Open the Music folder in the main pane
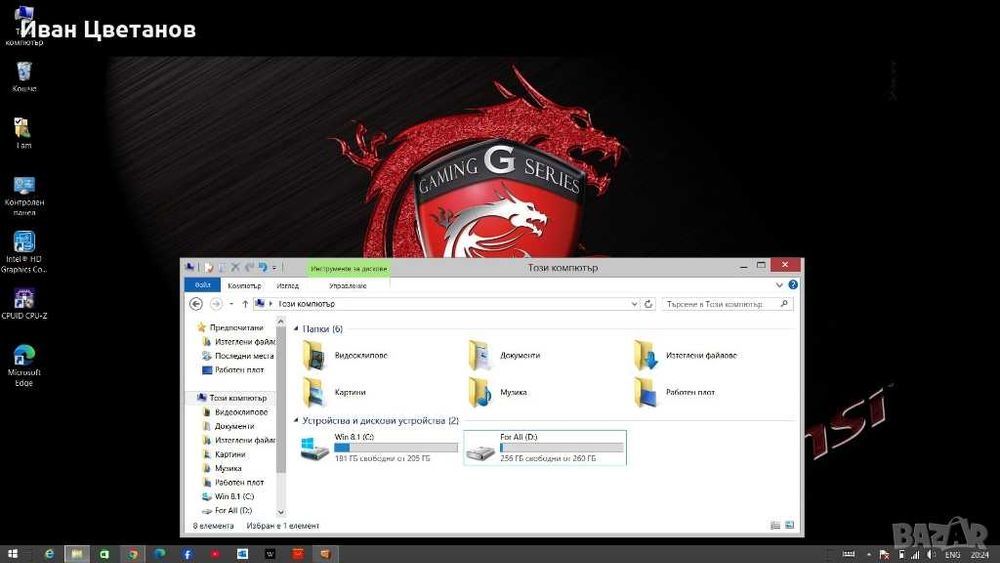 tap(498, 392)
